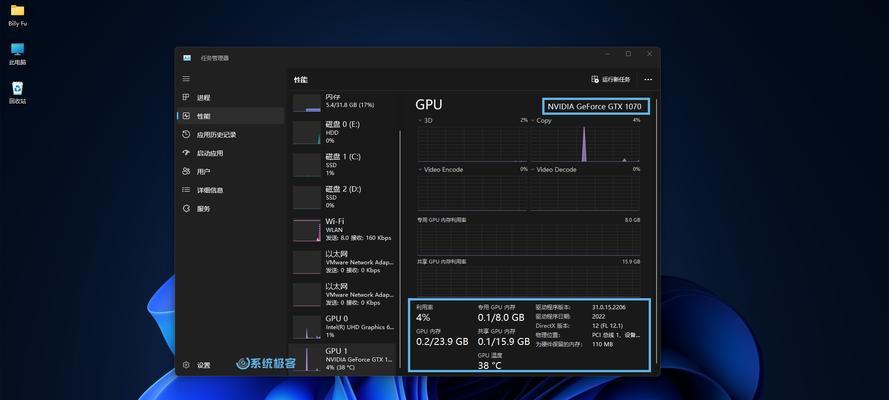Select GPU 1 NVIDIA GeForce entry

click(342, 359)
